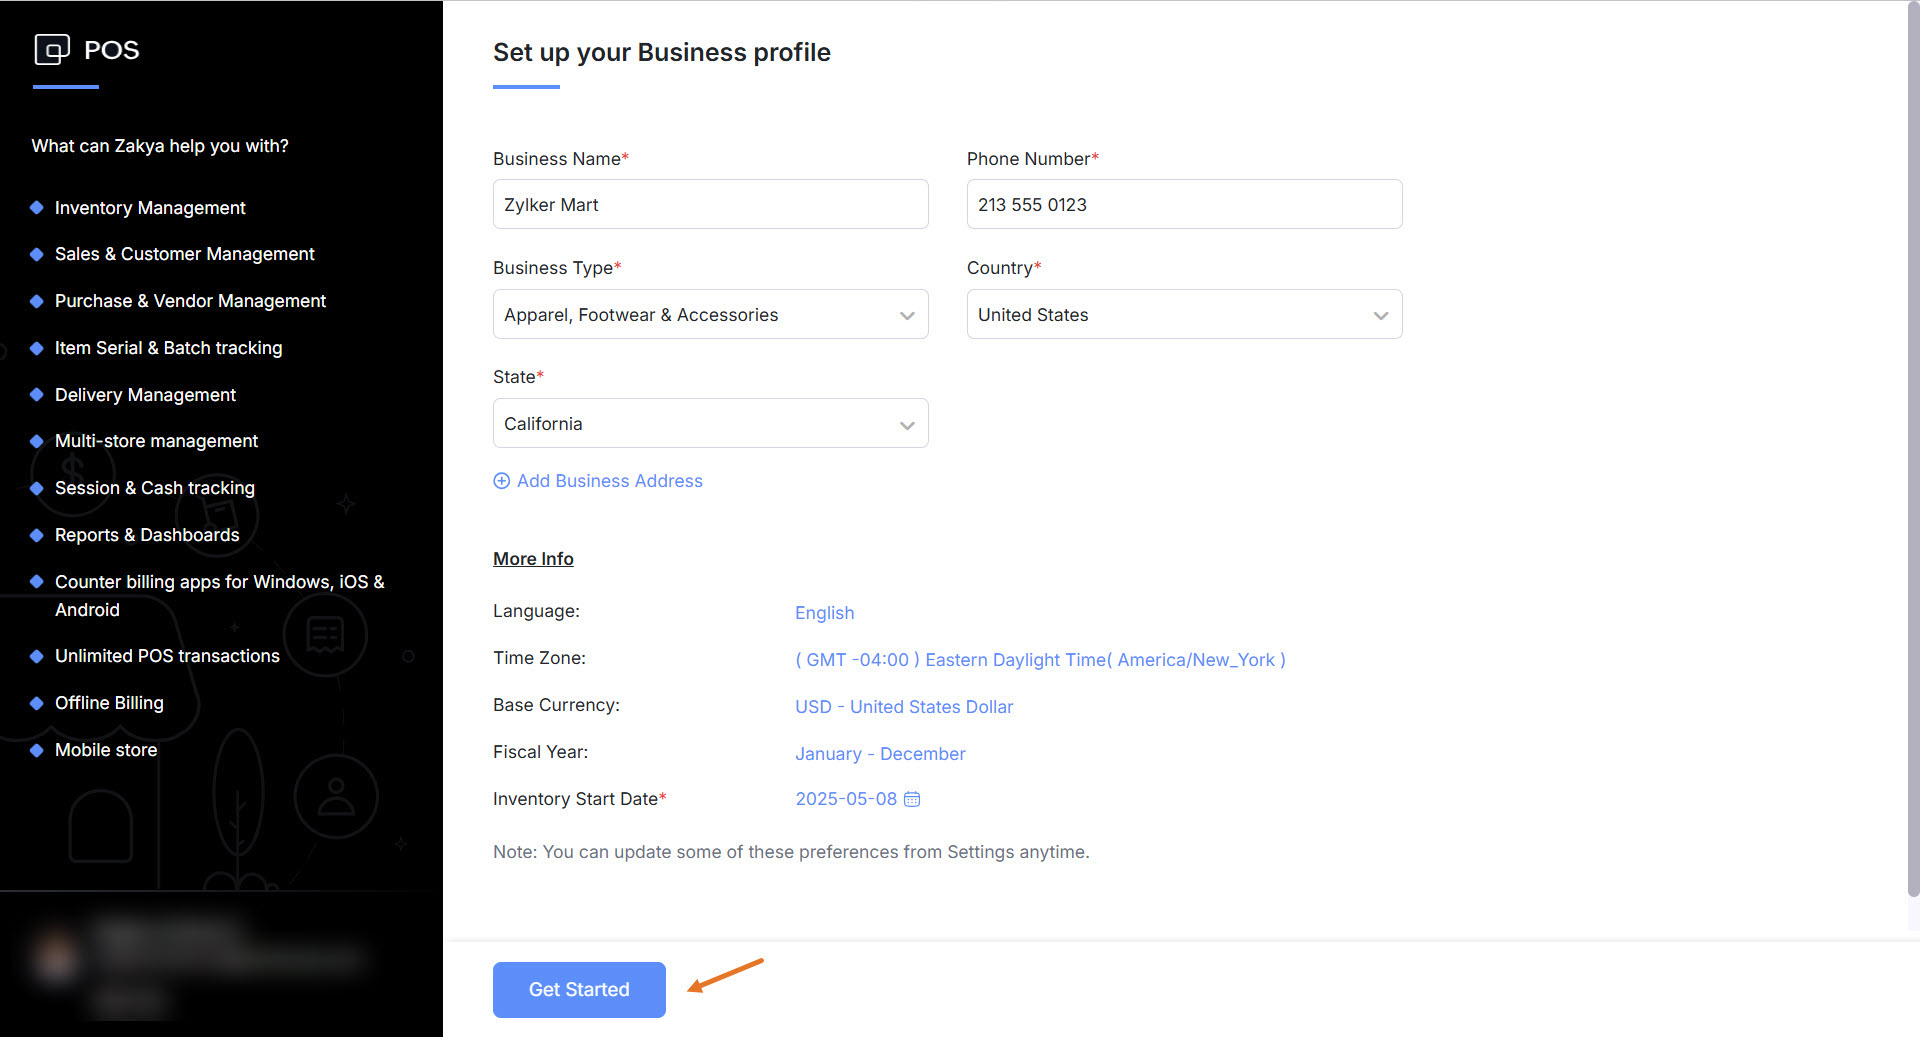Click the Inventory Management bullet icon
The image size is (1920, 1037).
37,208
